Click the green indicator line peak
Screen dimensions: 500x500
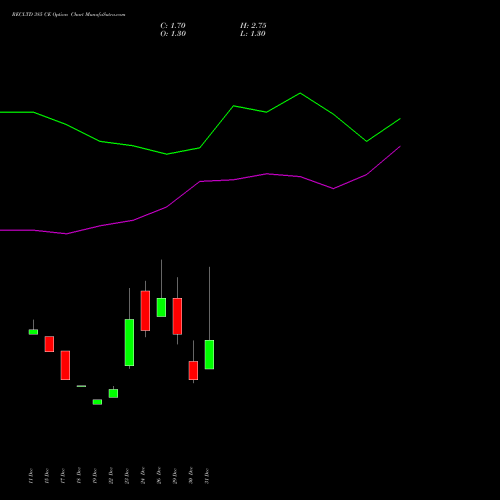[300, 93]
